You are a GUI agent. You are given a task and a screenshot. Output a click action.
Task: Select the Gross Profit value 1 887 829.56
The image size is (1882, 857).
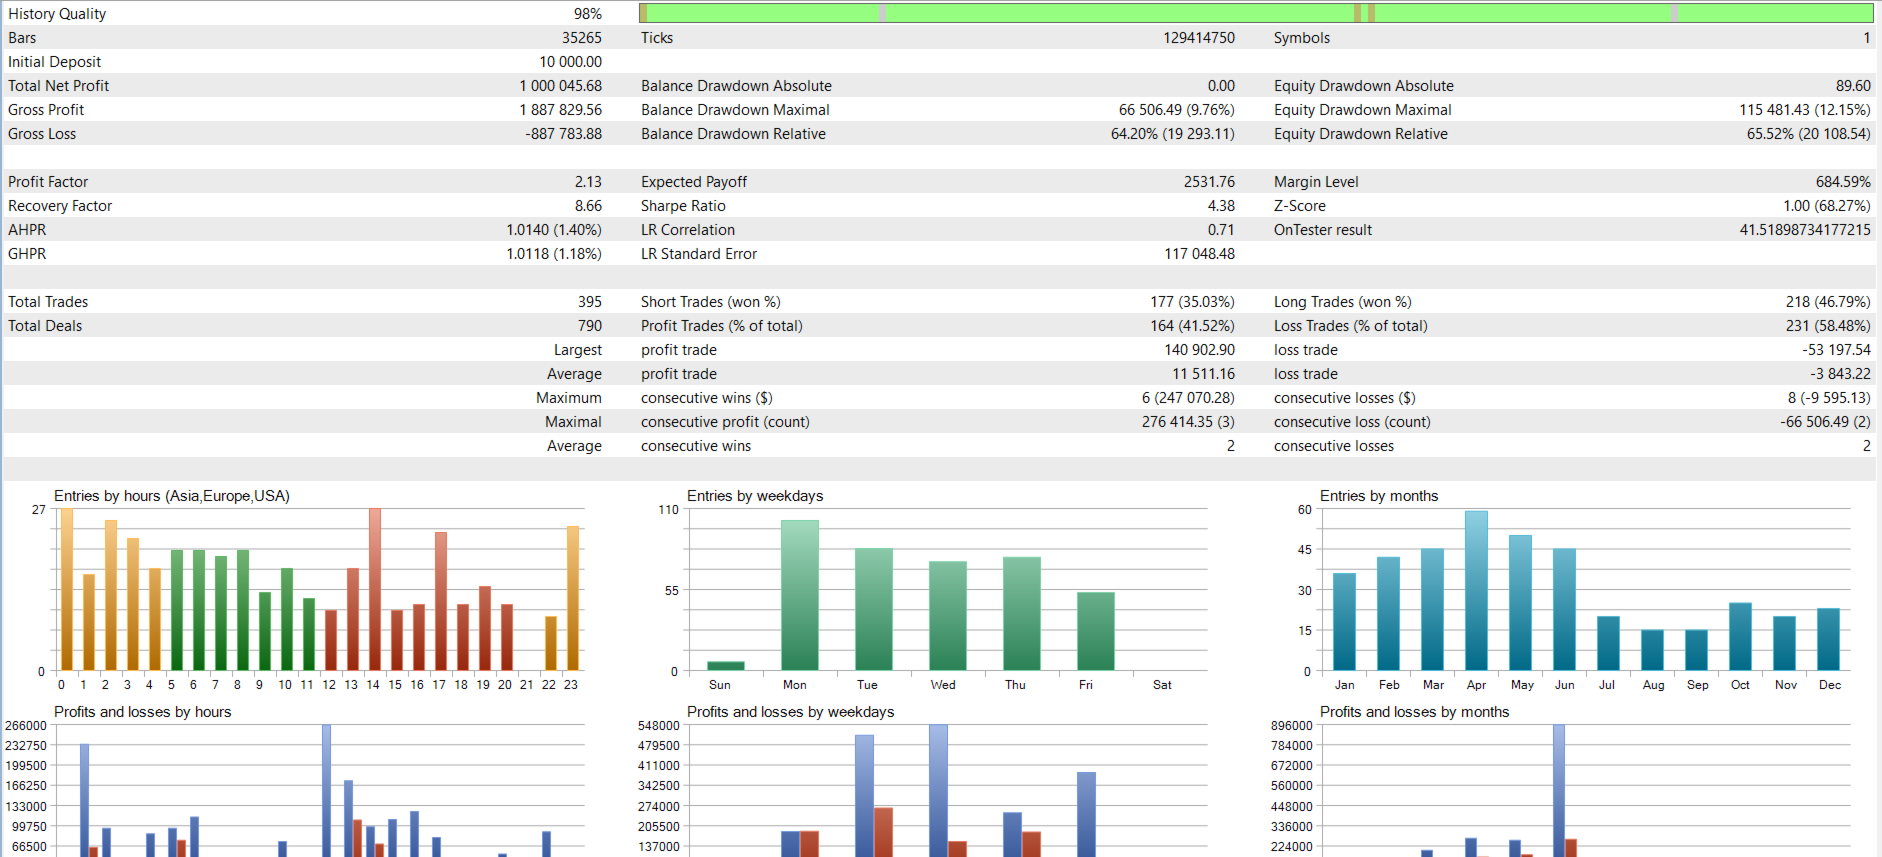coord(560,110)
